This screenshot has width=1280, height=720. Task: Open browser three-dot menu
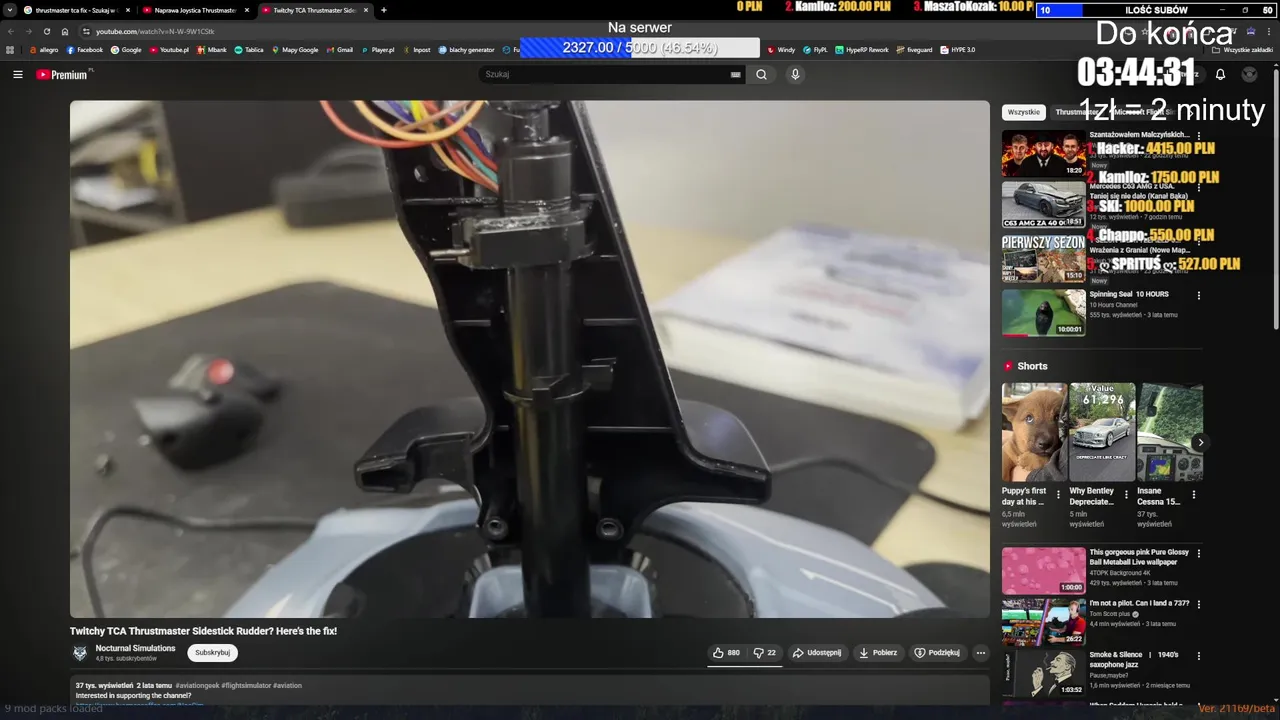click(x=1268, y=31)
